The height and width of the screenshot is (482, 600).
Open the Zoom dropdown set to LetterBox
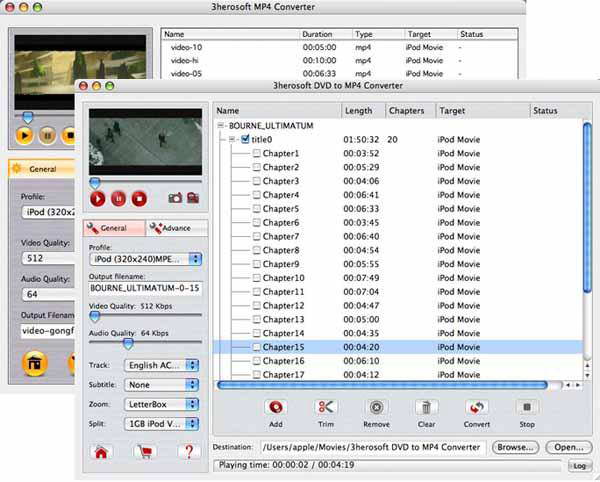tap(161, 404)
